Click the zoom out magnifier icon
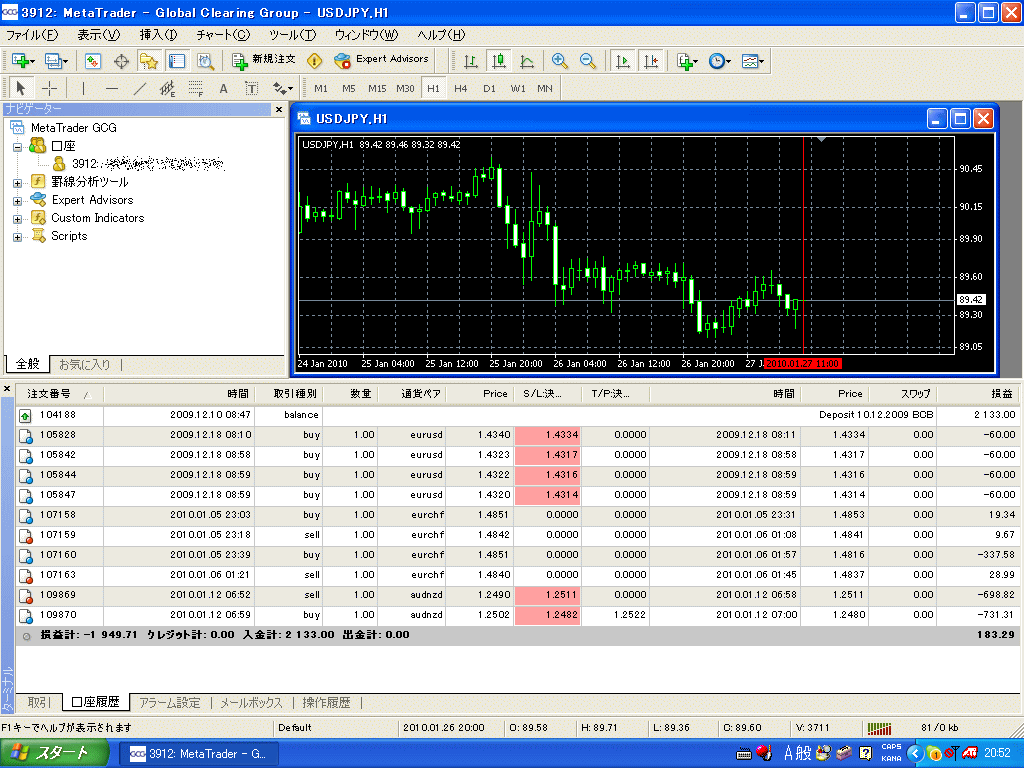Image resolution: width=1024 pixels, height=768 pixels. [x=587, y=61]
